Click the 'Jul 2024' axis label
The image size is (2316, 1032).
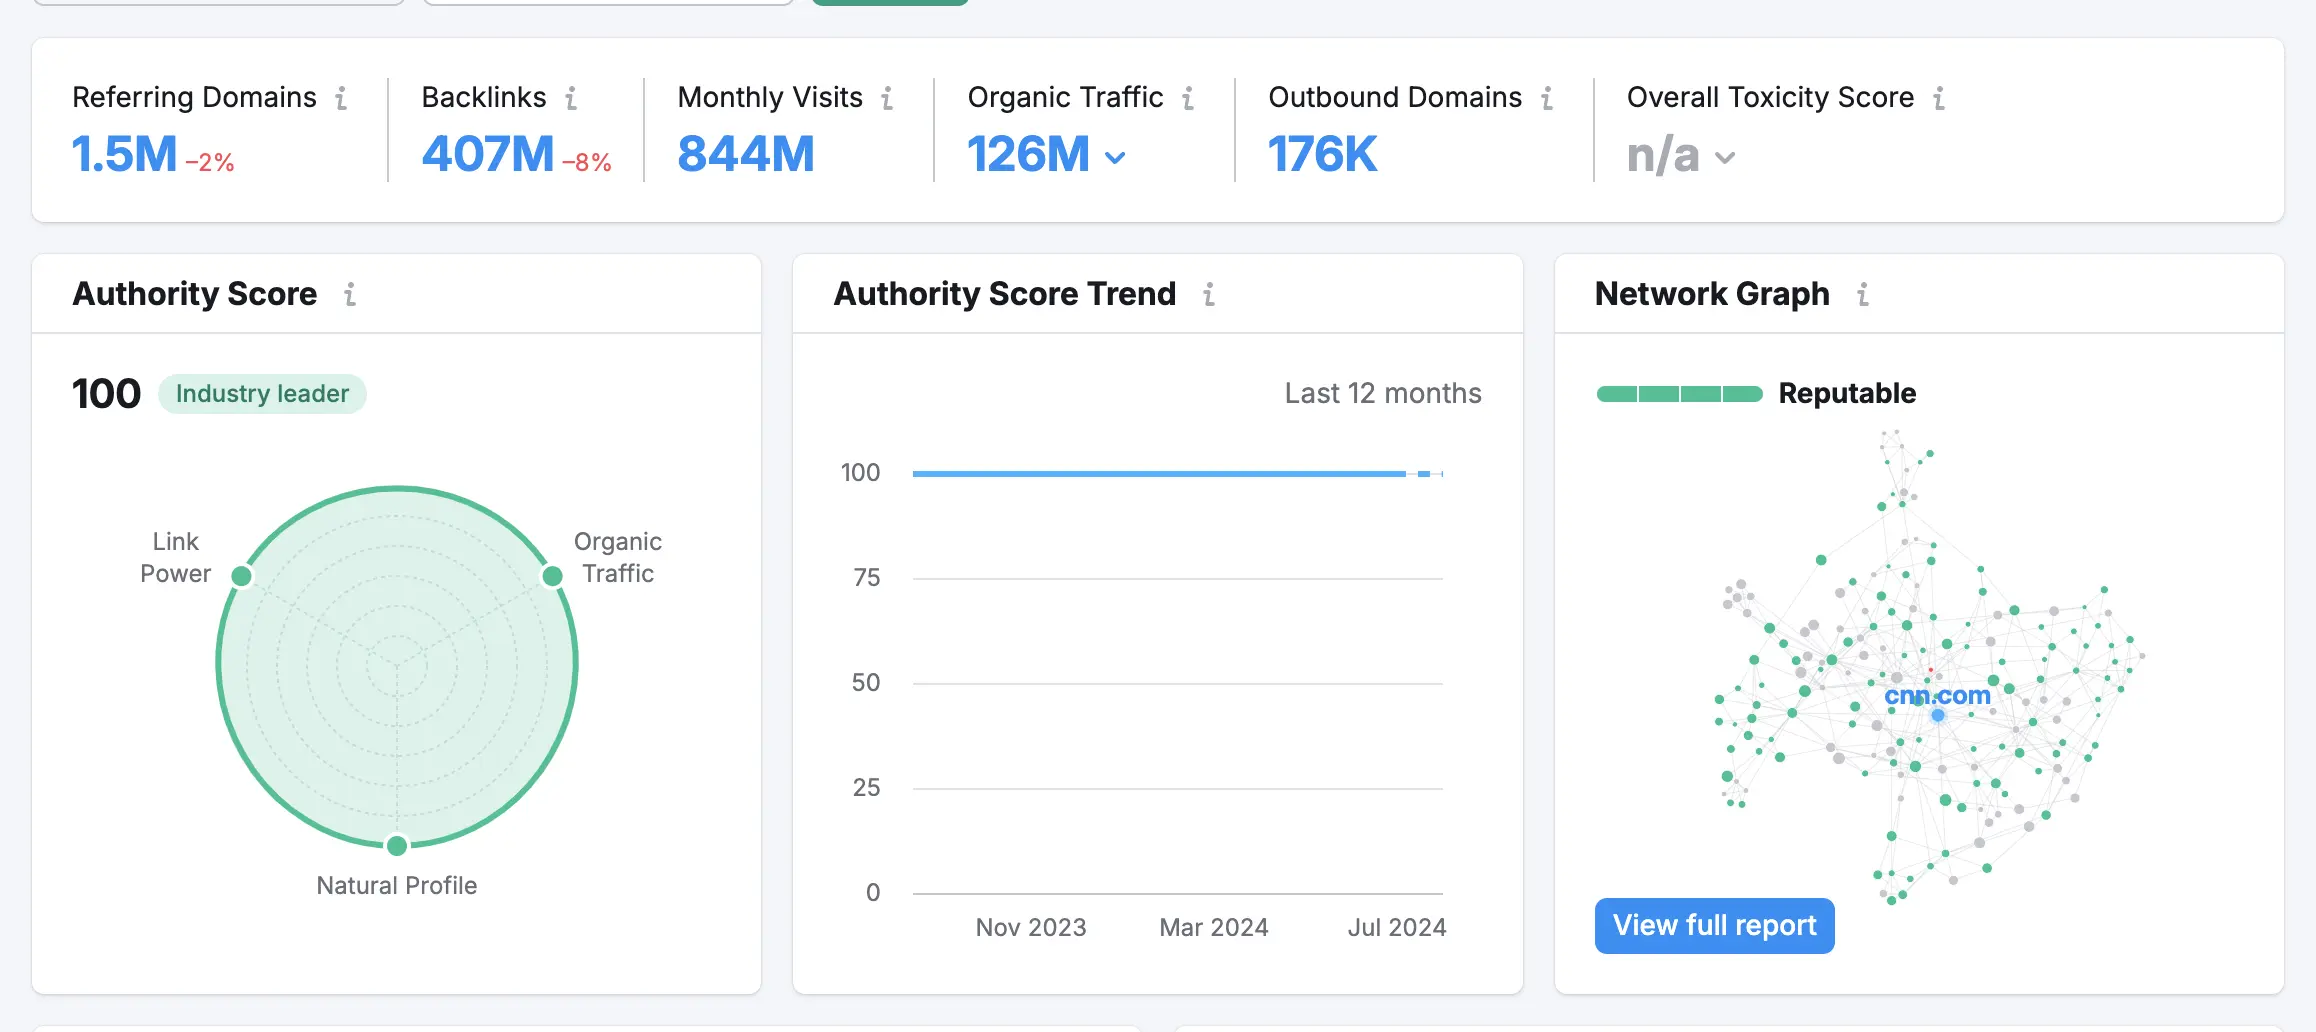pos(1397,927)
